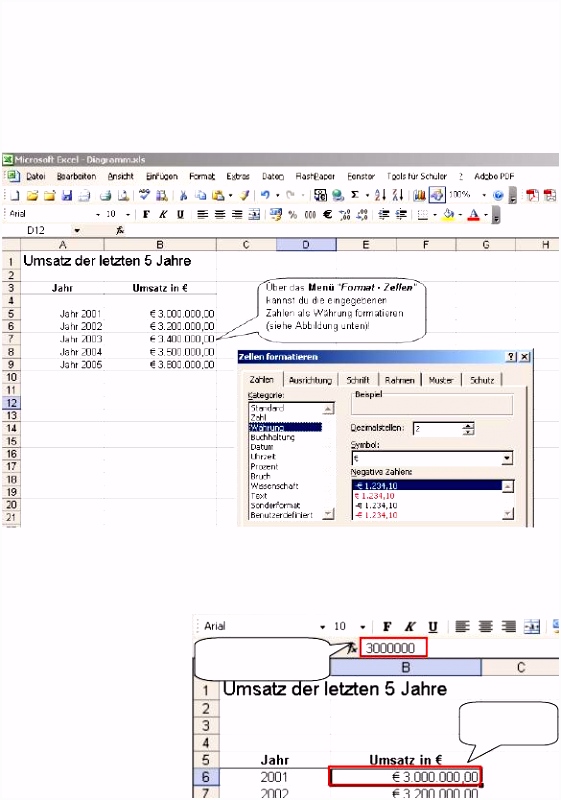
Task: Open the Fenster menu
Action: pos(361,177)
